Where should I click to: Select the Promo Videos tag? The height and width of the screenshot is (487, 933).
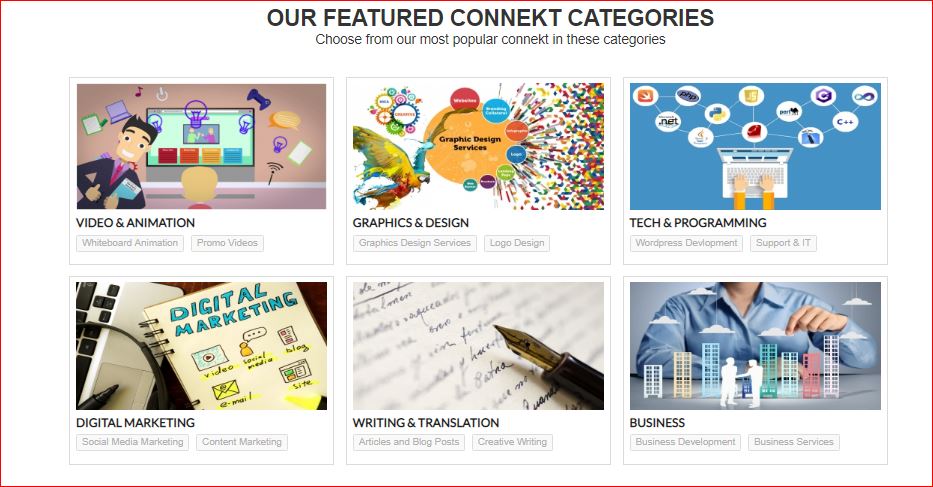[x=227, y=243]
